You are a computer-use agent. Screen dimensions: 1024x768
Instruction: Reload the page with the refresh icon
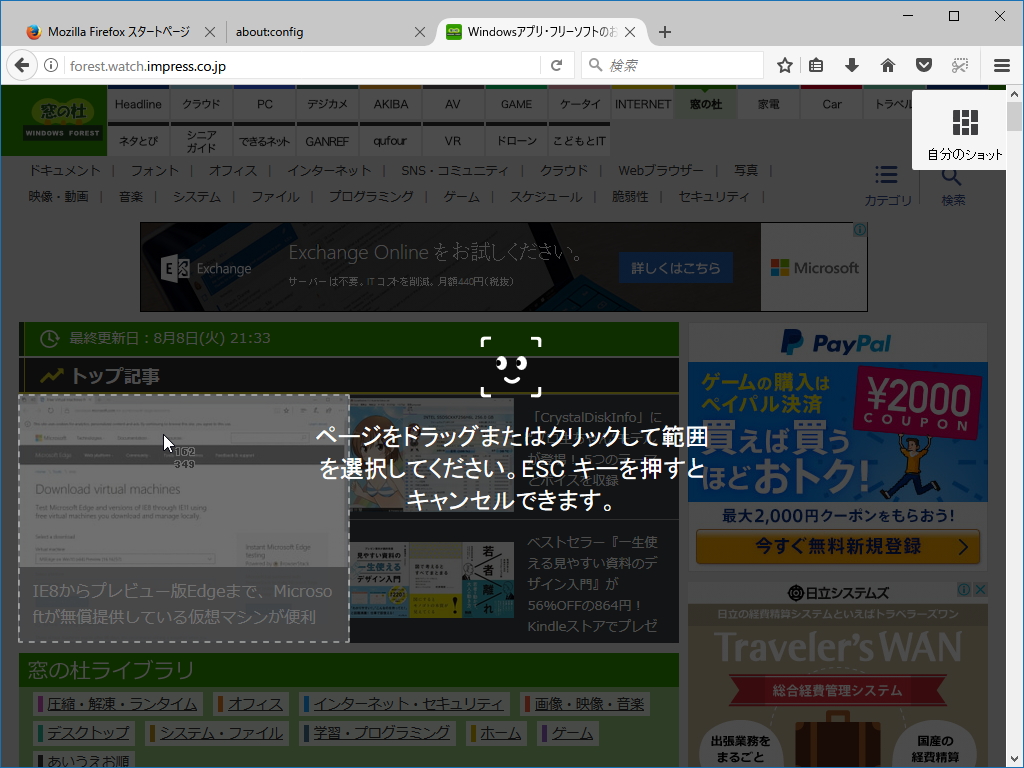[x=557, y=64]
